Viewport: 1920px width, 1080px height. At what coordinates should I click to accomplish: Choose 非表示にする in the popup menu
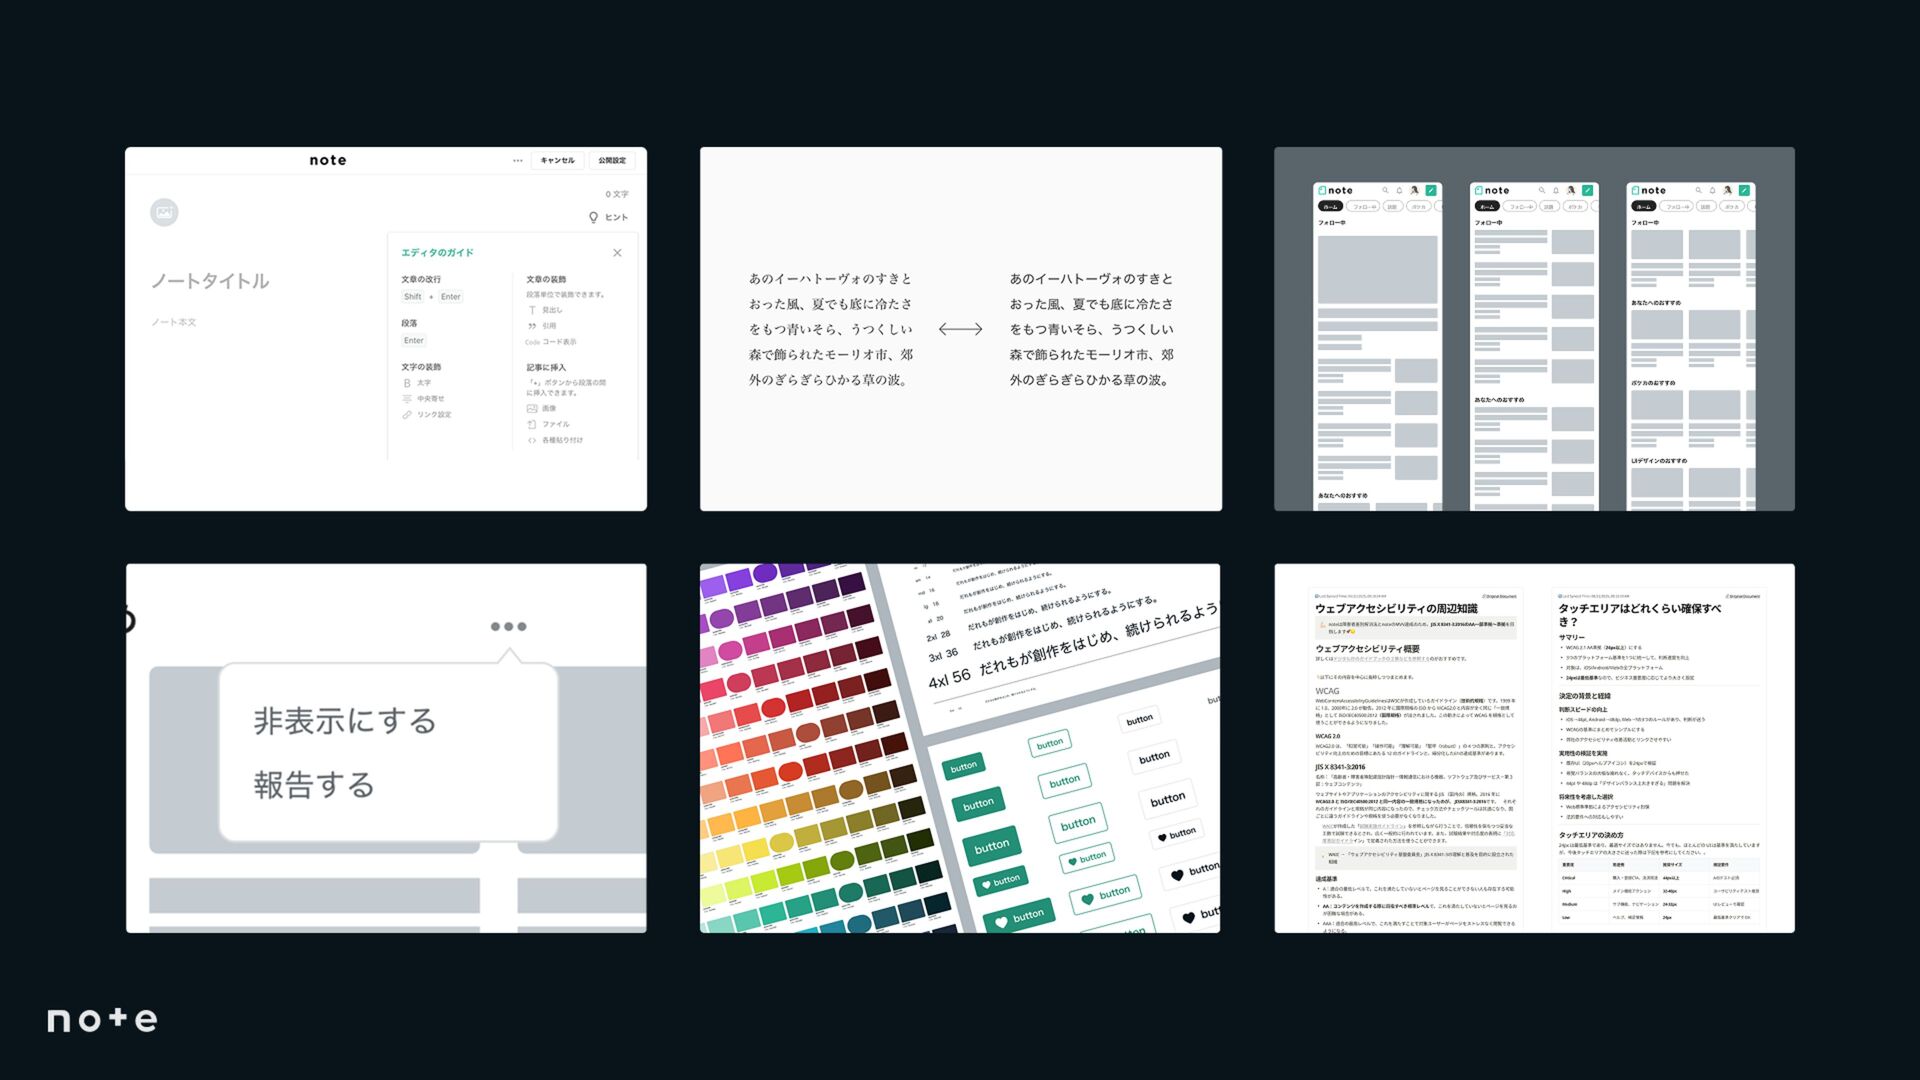tap(344, 721)
